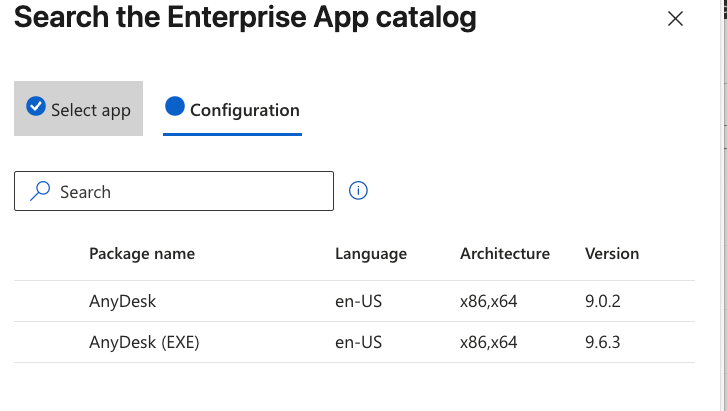Open the info icon next to Search
Viewport: 727px width, 411px height.
pyautogui.click(x=359, y=190)
